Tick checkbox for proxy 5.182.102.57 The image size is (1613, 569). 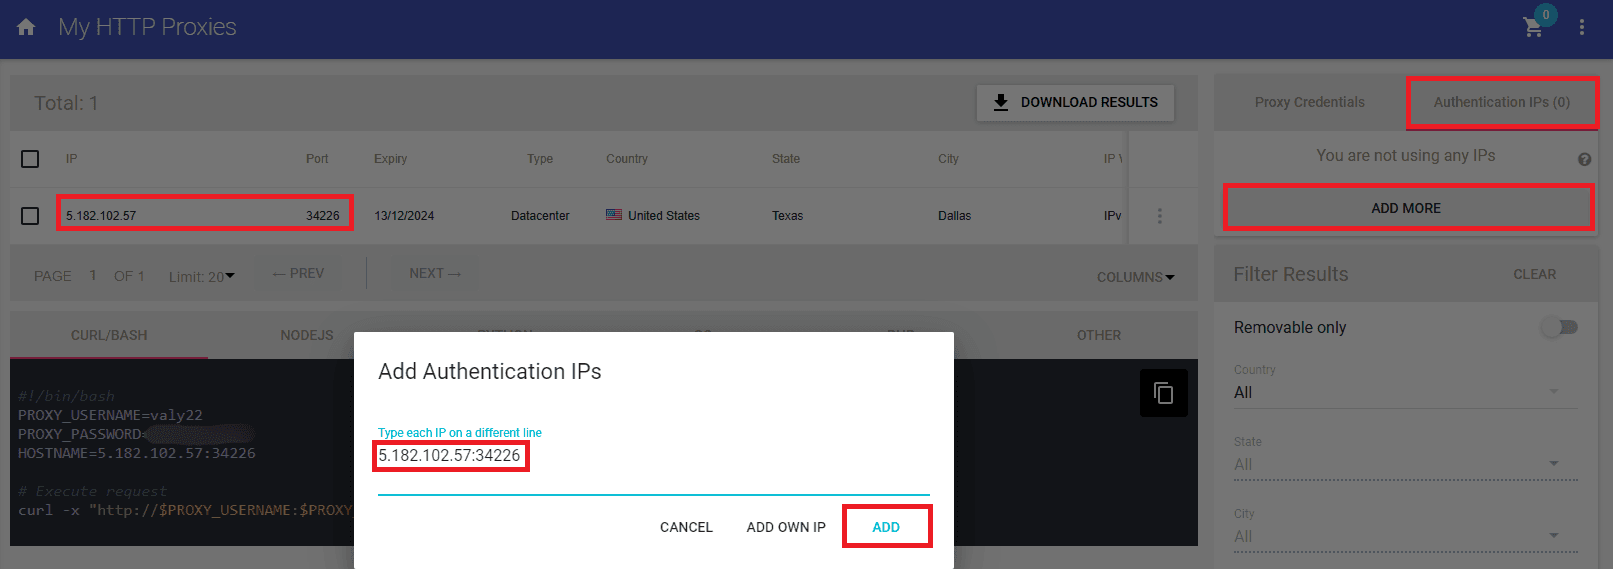[x=30, y=216]
